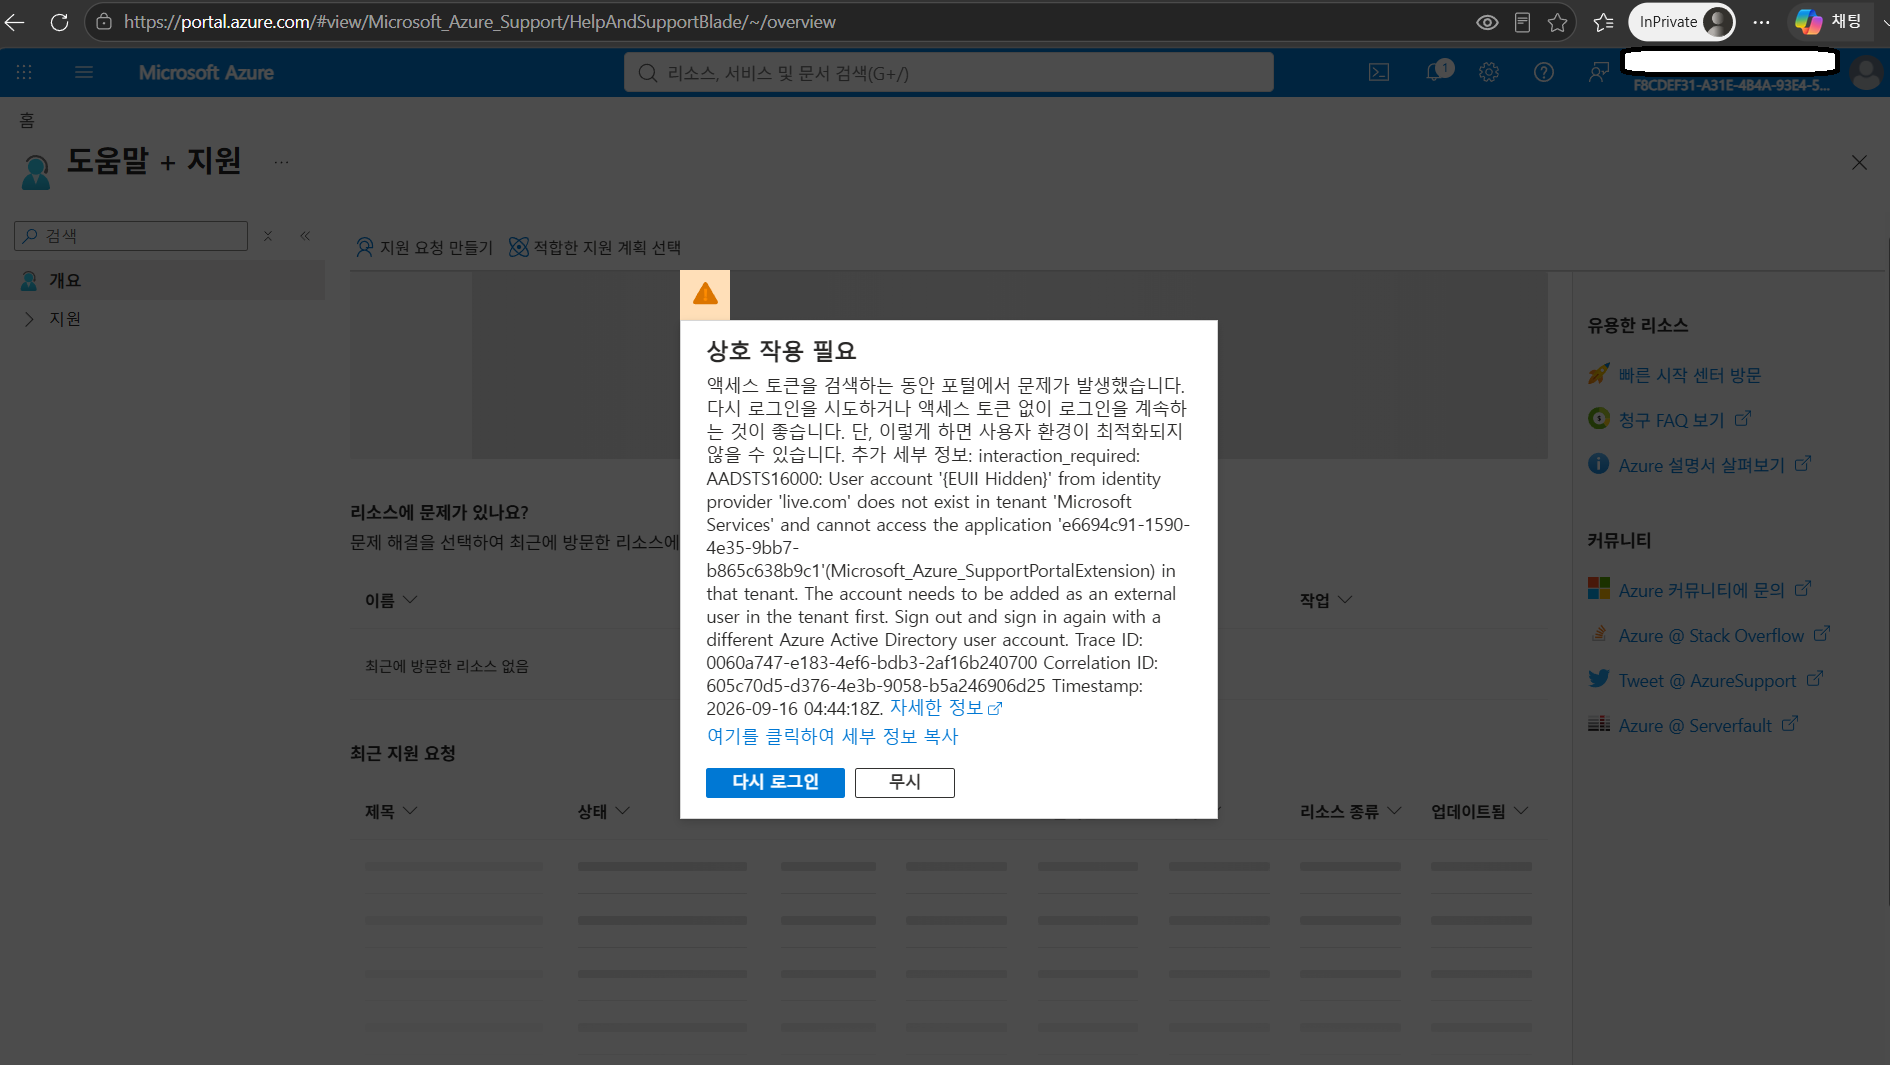Click '최근에 방문한 리소스 없음' text

point(447,666)
